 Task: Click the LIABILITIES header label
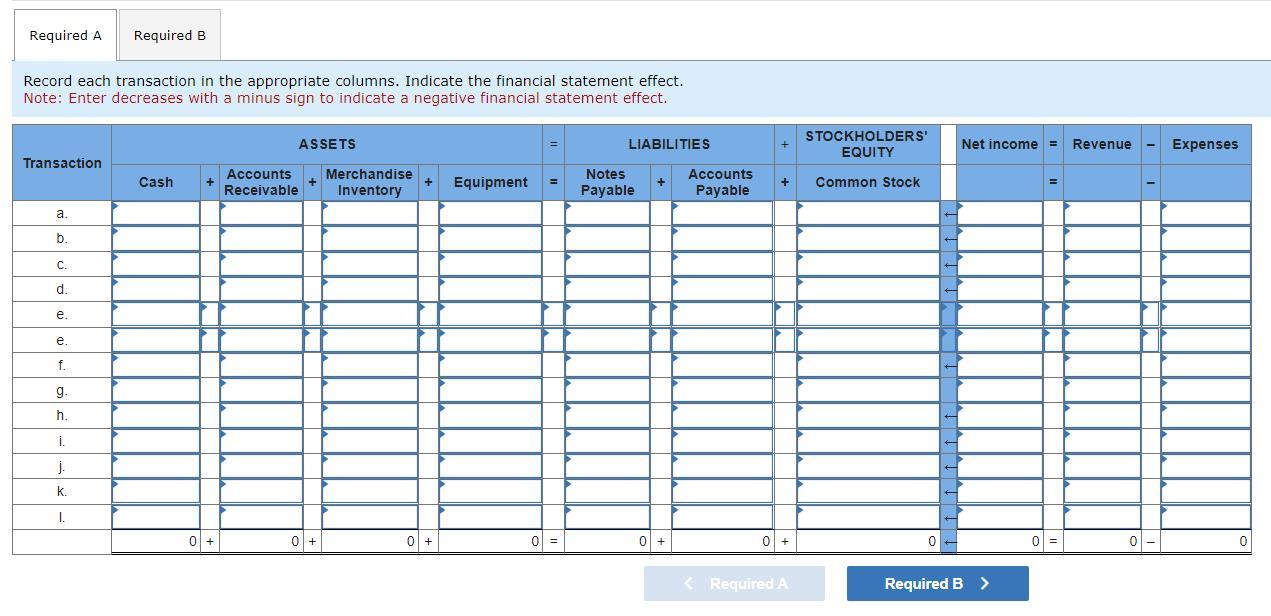coord(669,144)
